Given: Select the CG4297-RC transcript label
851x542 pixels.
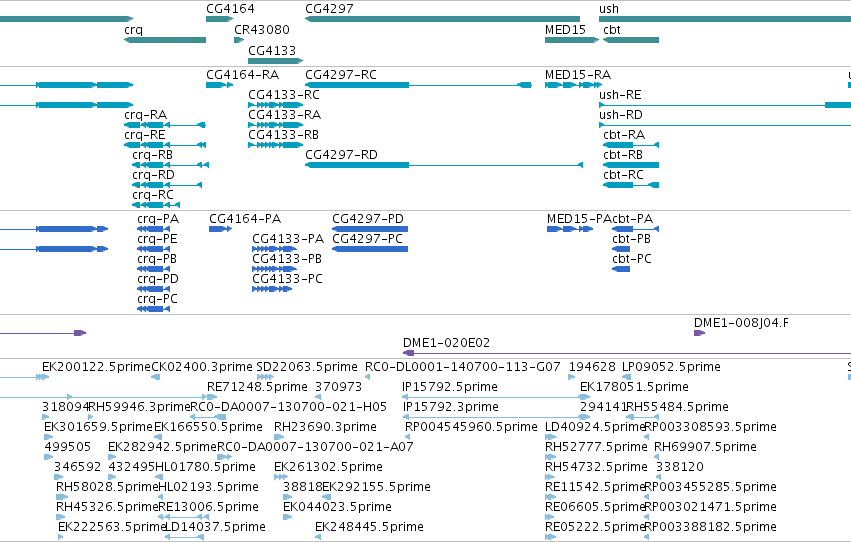Looking at the screenshot, I should click(x=341, y=74).
